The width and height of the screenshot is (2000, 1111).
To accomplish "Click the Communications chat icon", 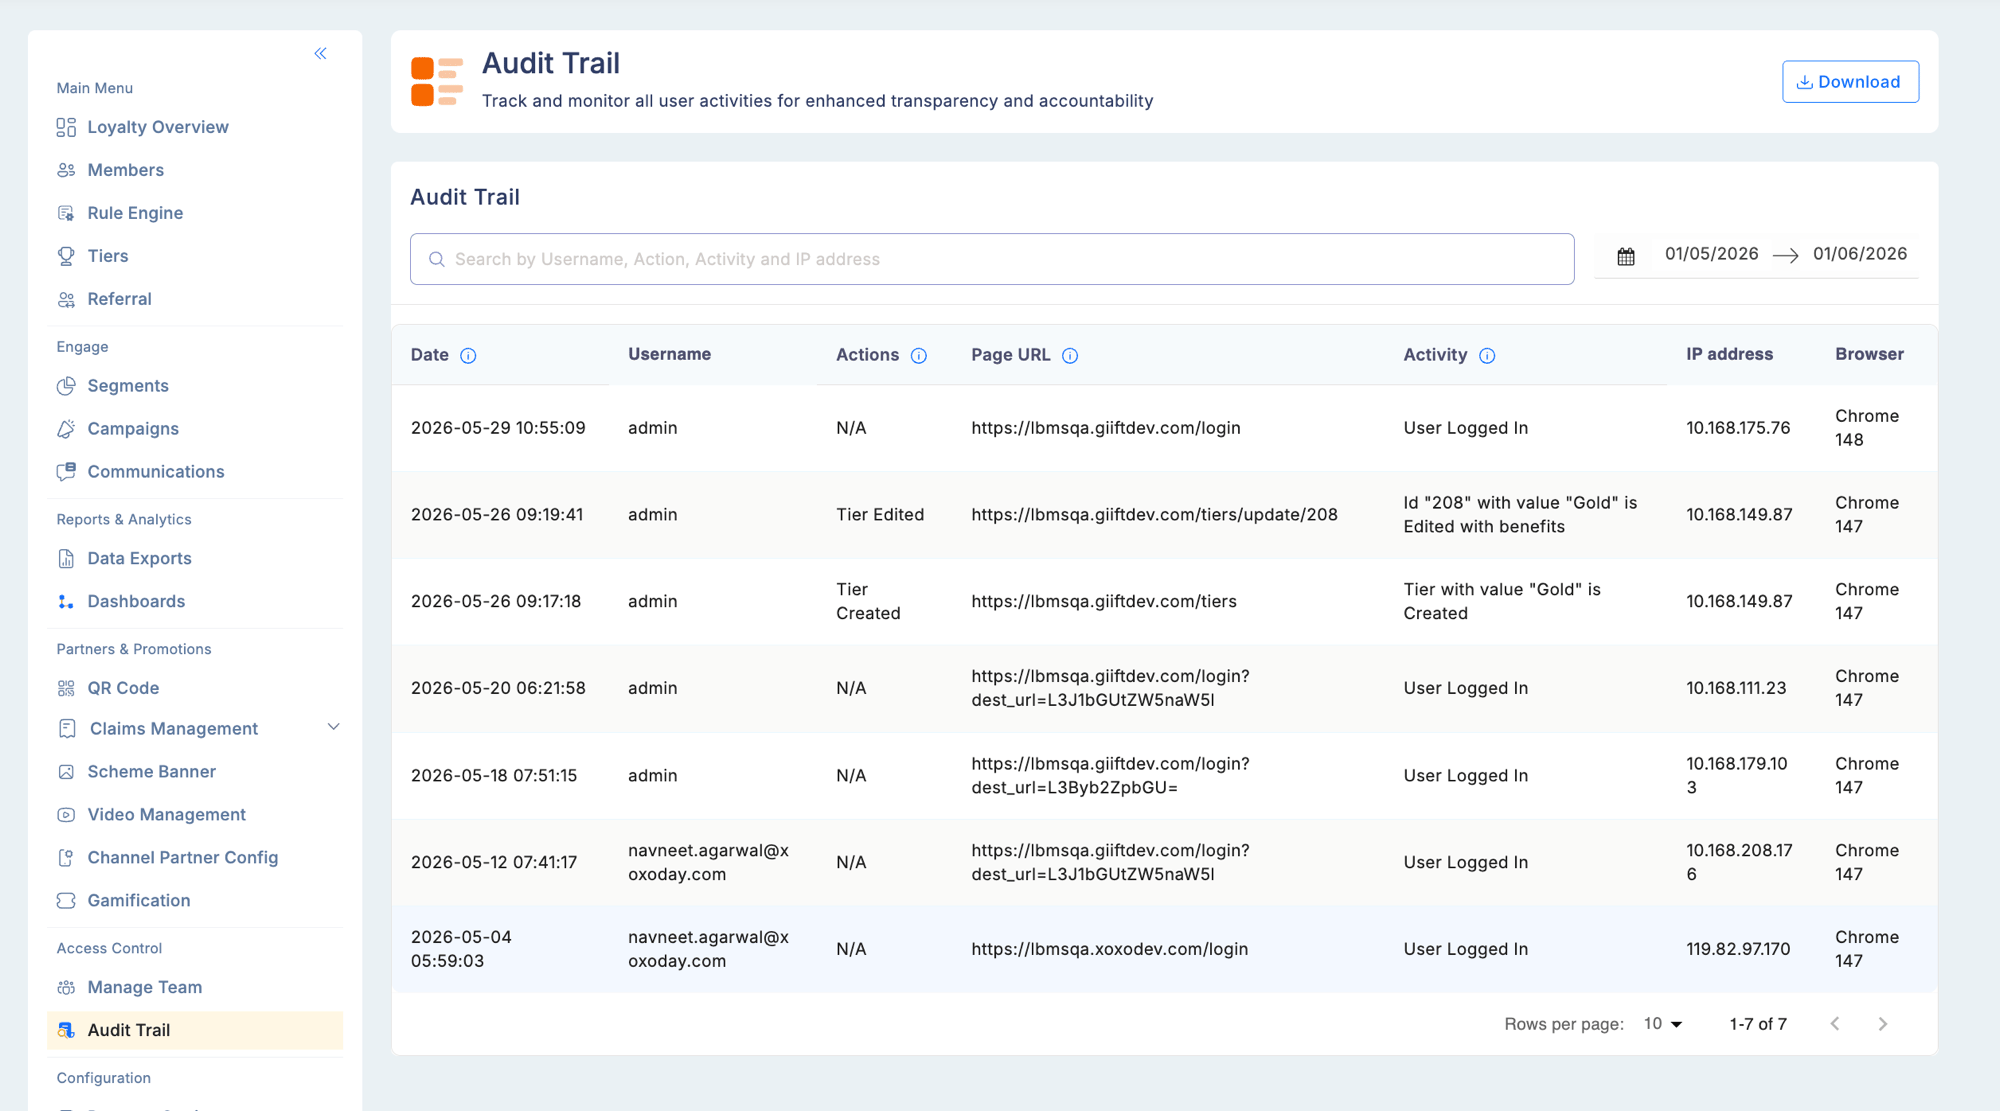I will (66, 472).
